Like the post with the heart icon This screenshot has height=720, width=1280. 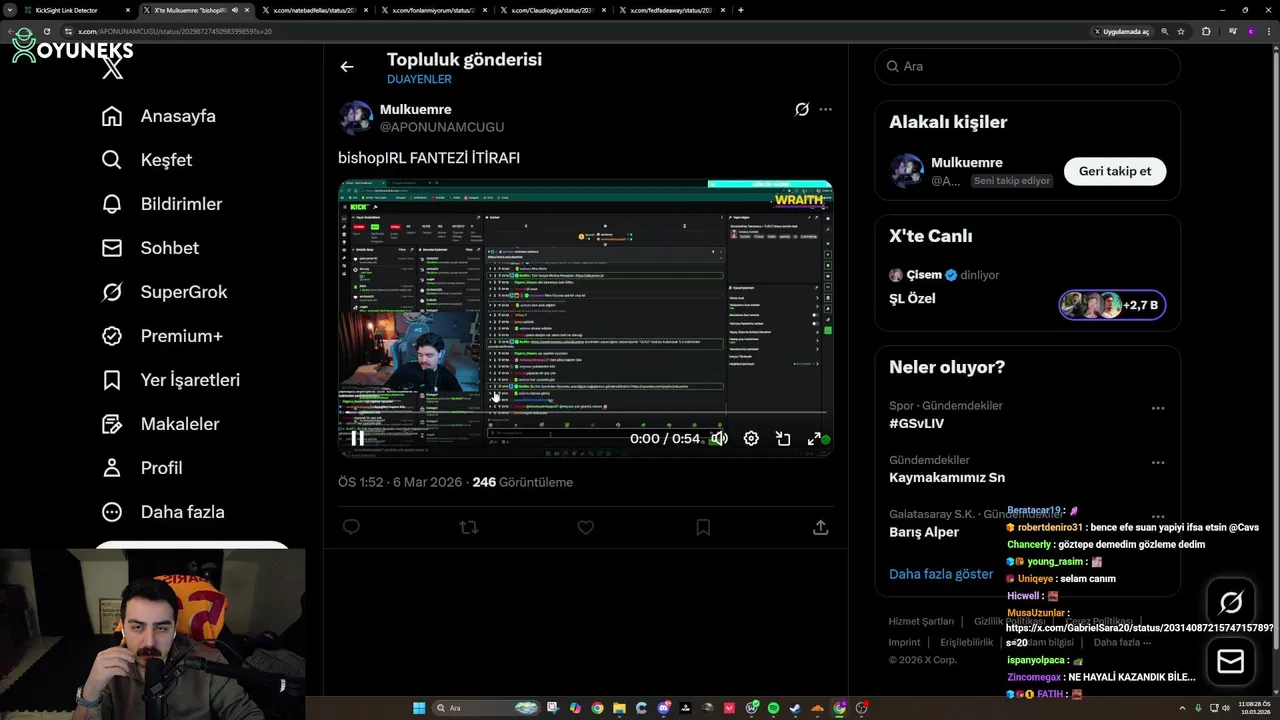coord(586,527)
